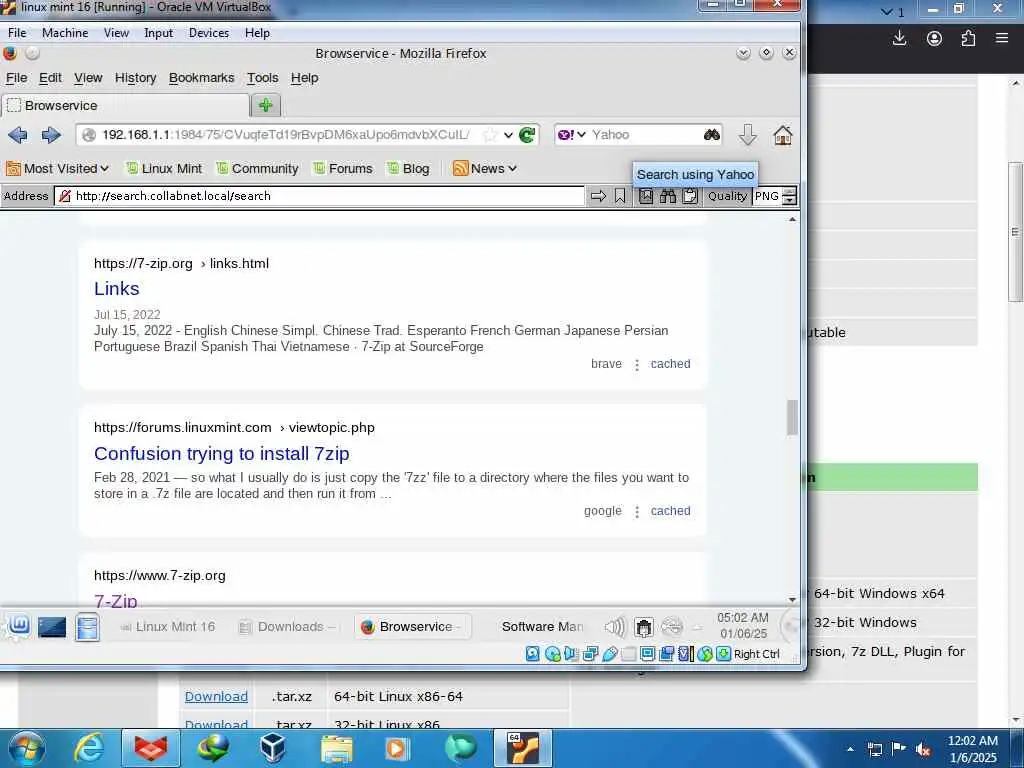Click host browser extensions puzzle icon
Viewport: 1024px width, 768px height.
(968, 39)
